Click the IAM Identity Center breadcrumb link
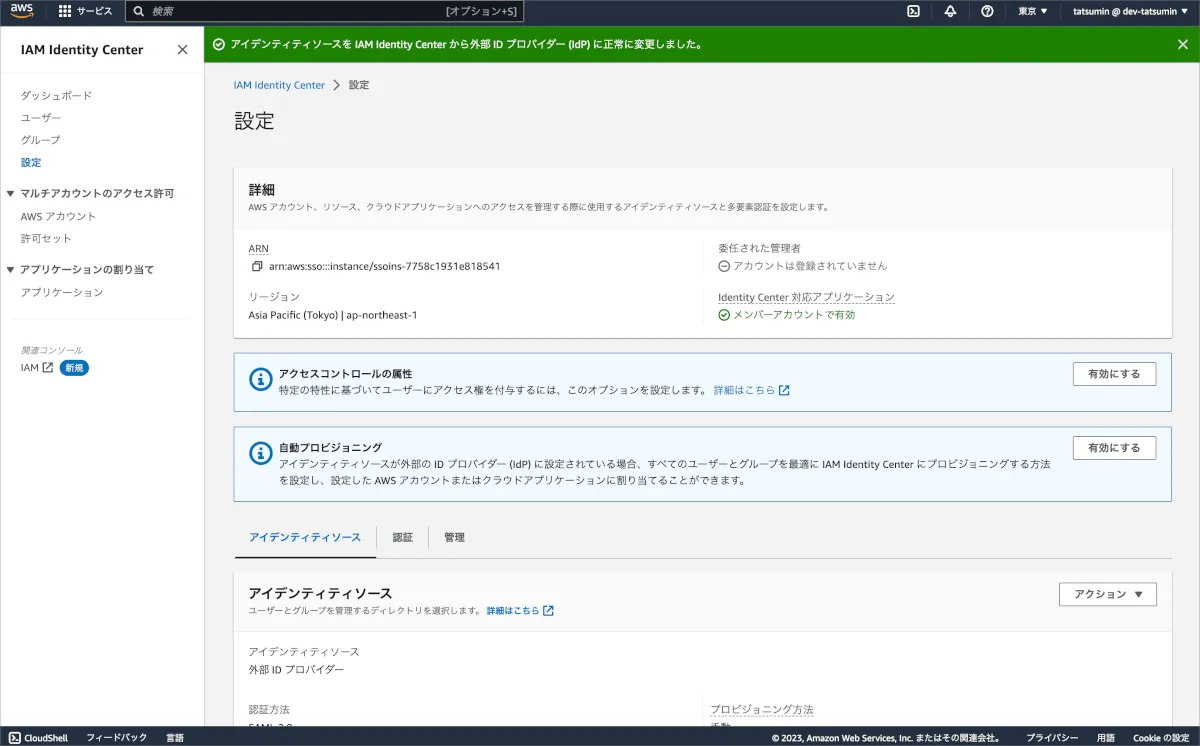 (279, 85)
